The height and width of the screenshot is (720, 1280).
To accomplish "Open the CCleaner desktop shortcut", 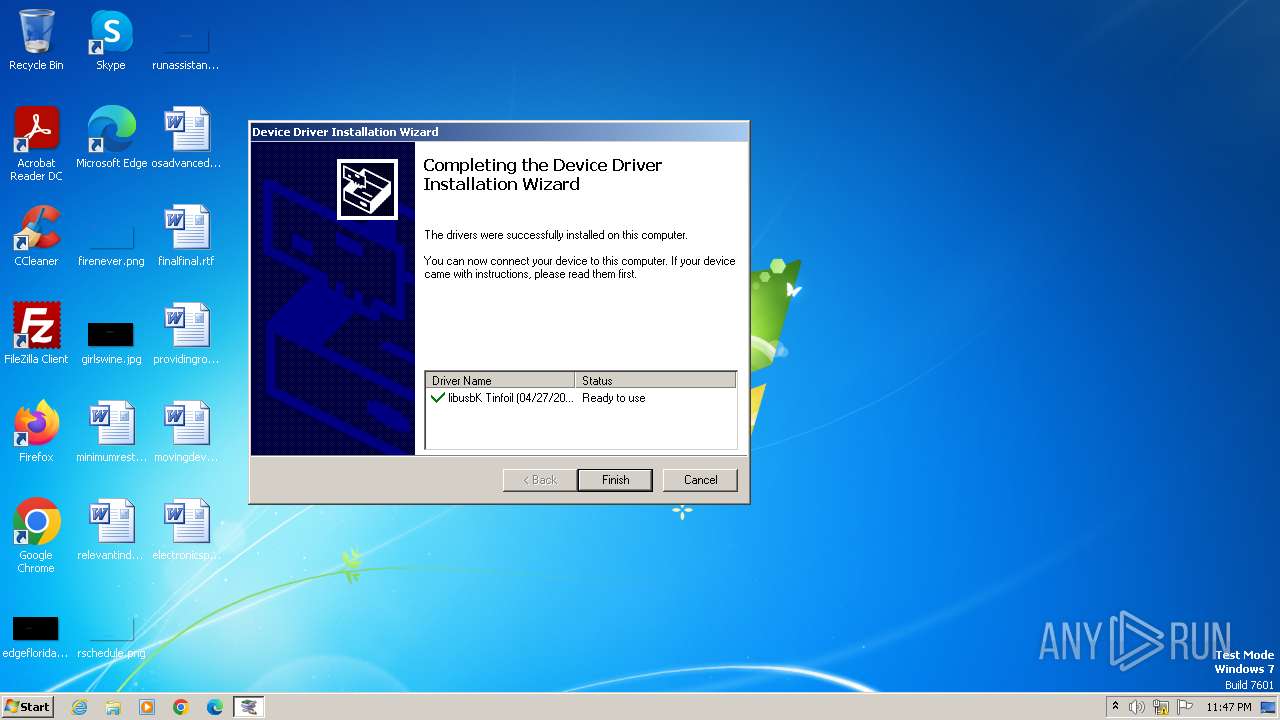I will (36, 235).
